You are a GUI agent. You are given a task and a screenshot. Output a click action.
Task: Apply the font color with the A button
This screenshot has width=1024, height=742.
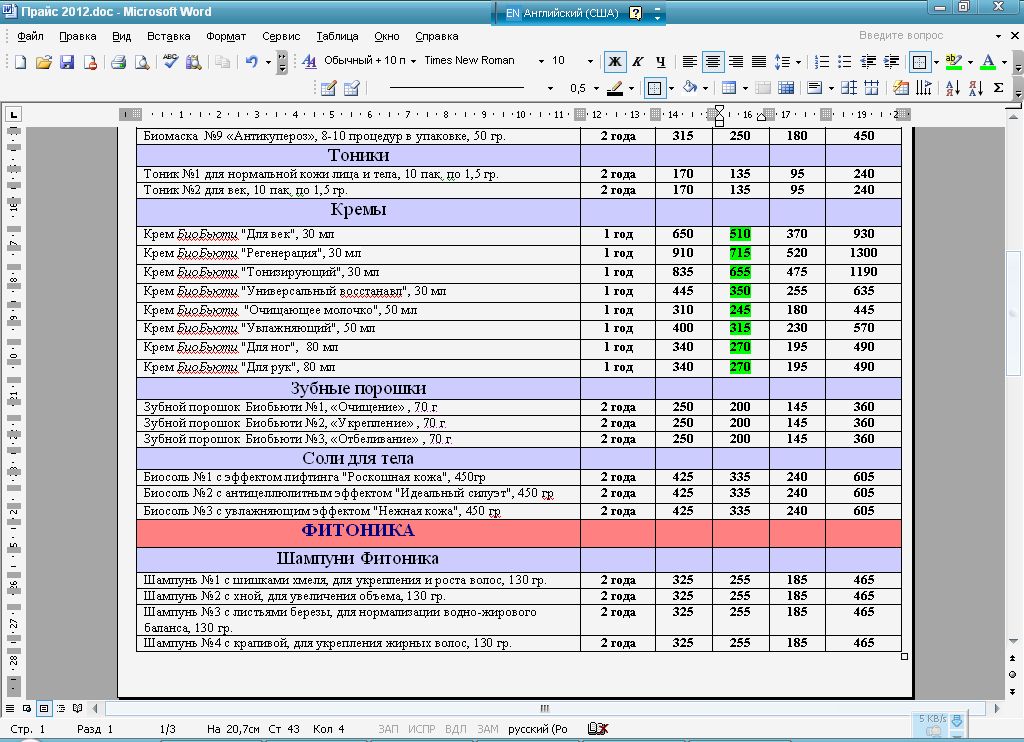tap(989, 61)
